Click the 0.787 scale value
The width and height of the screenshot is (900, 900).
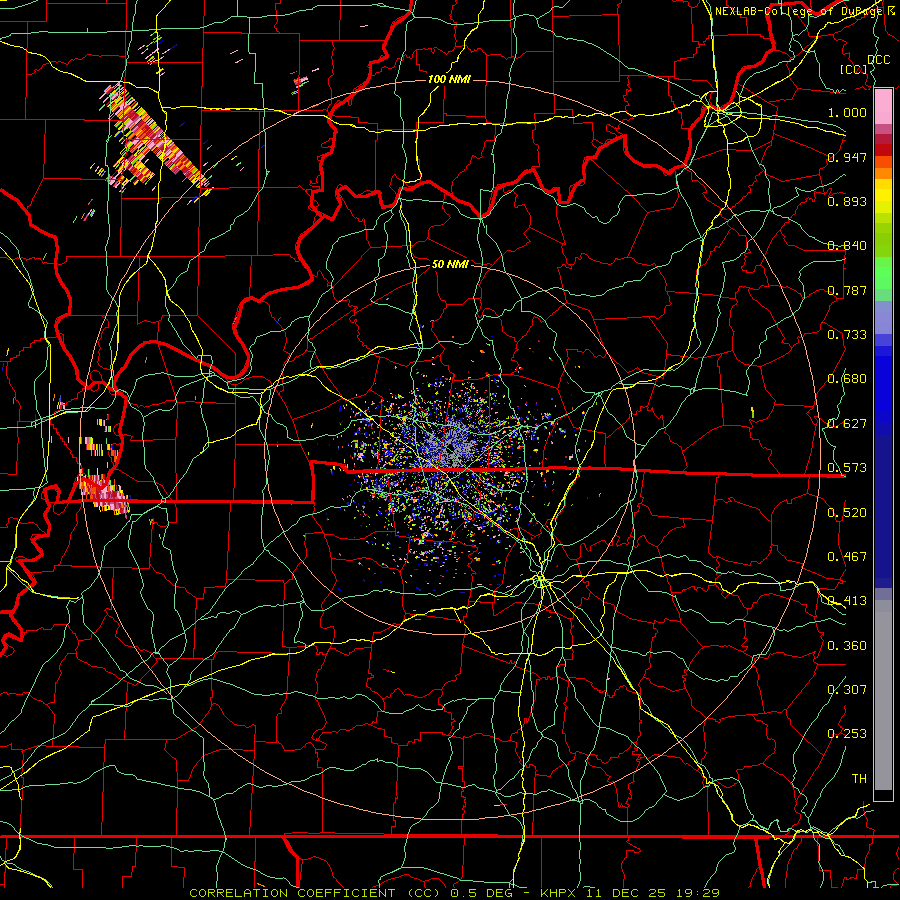pyautogui.click(x=847, y=290)
